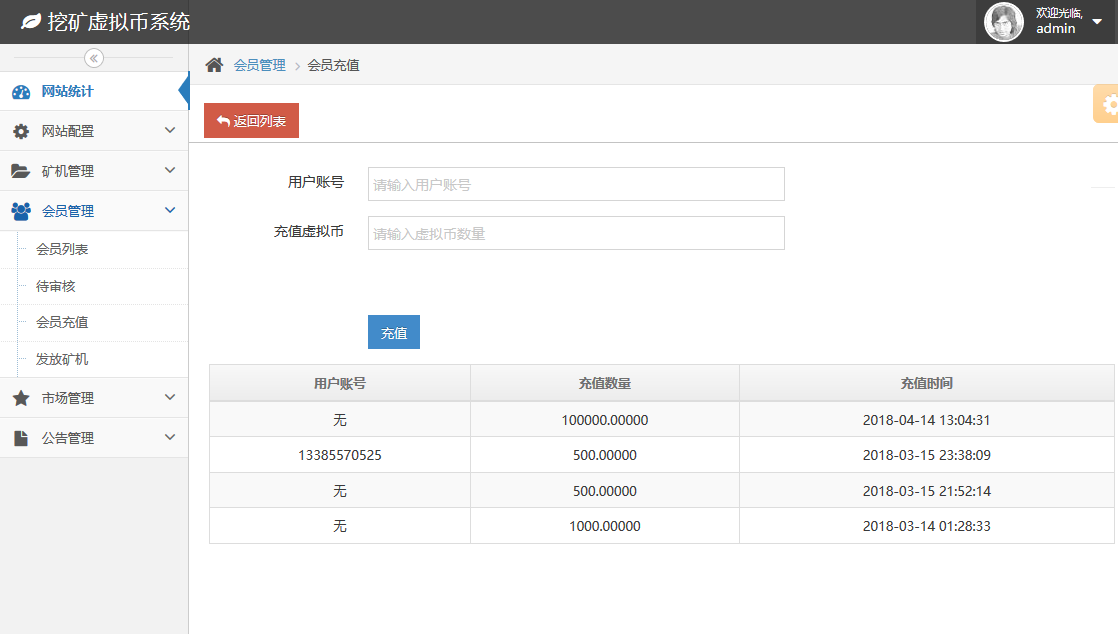
Task: Open the orange settings gear panel
Action: pyautogui.click(x=1107, y=104)
